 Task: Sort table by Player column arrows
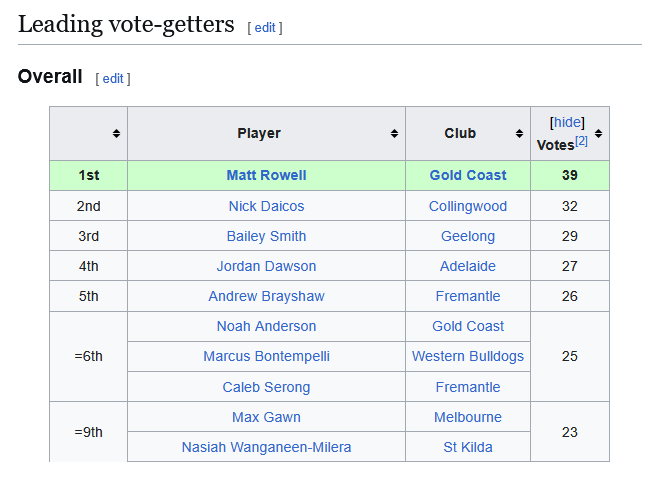[x=395, y=134]
